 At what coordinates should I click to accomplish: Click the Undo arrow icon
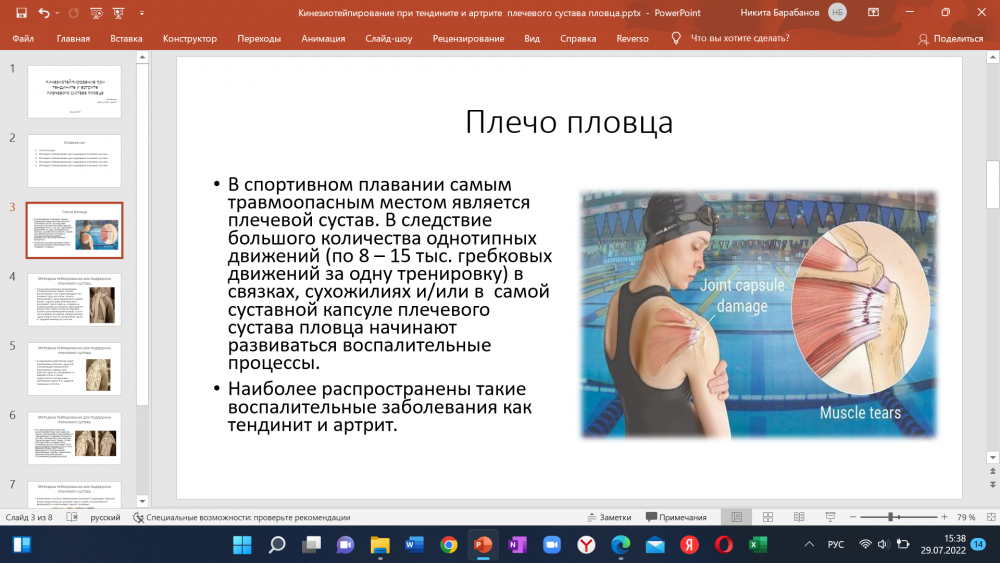44,13
